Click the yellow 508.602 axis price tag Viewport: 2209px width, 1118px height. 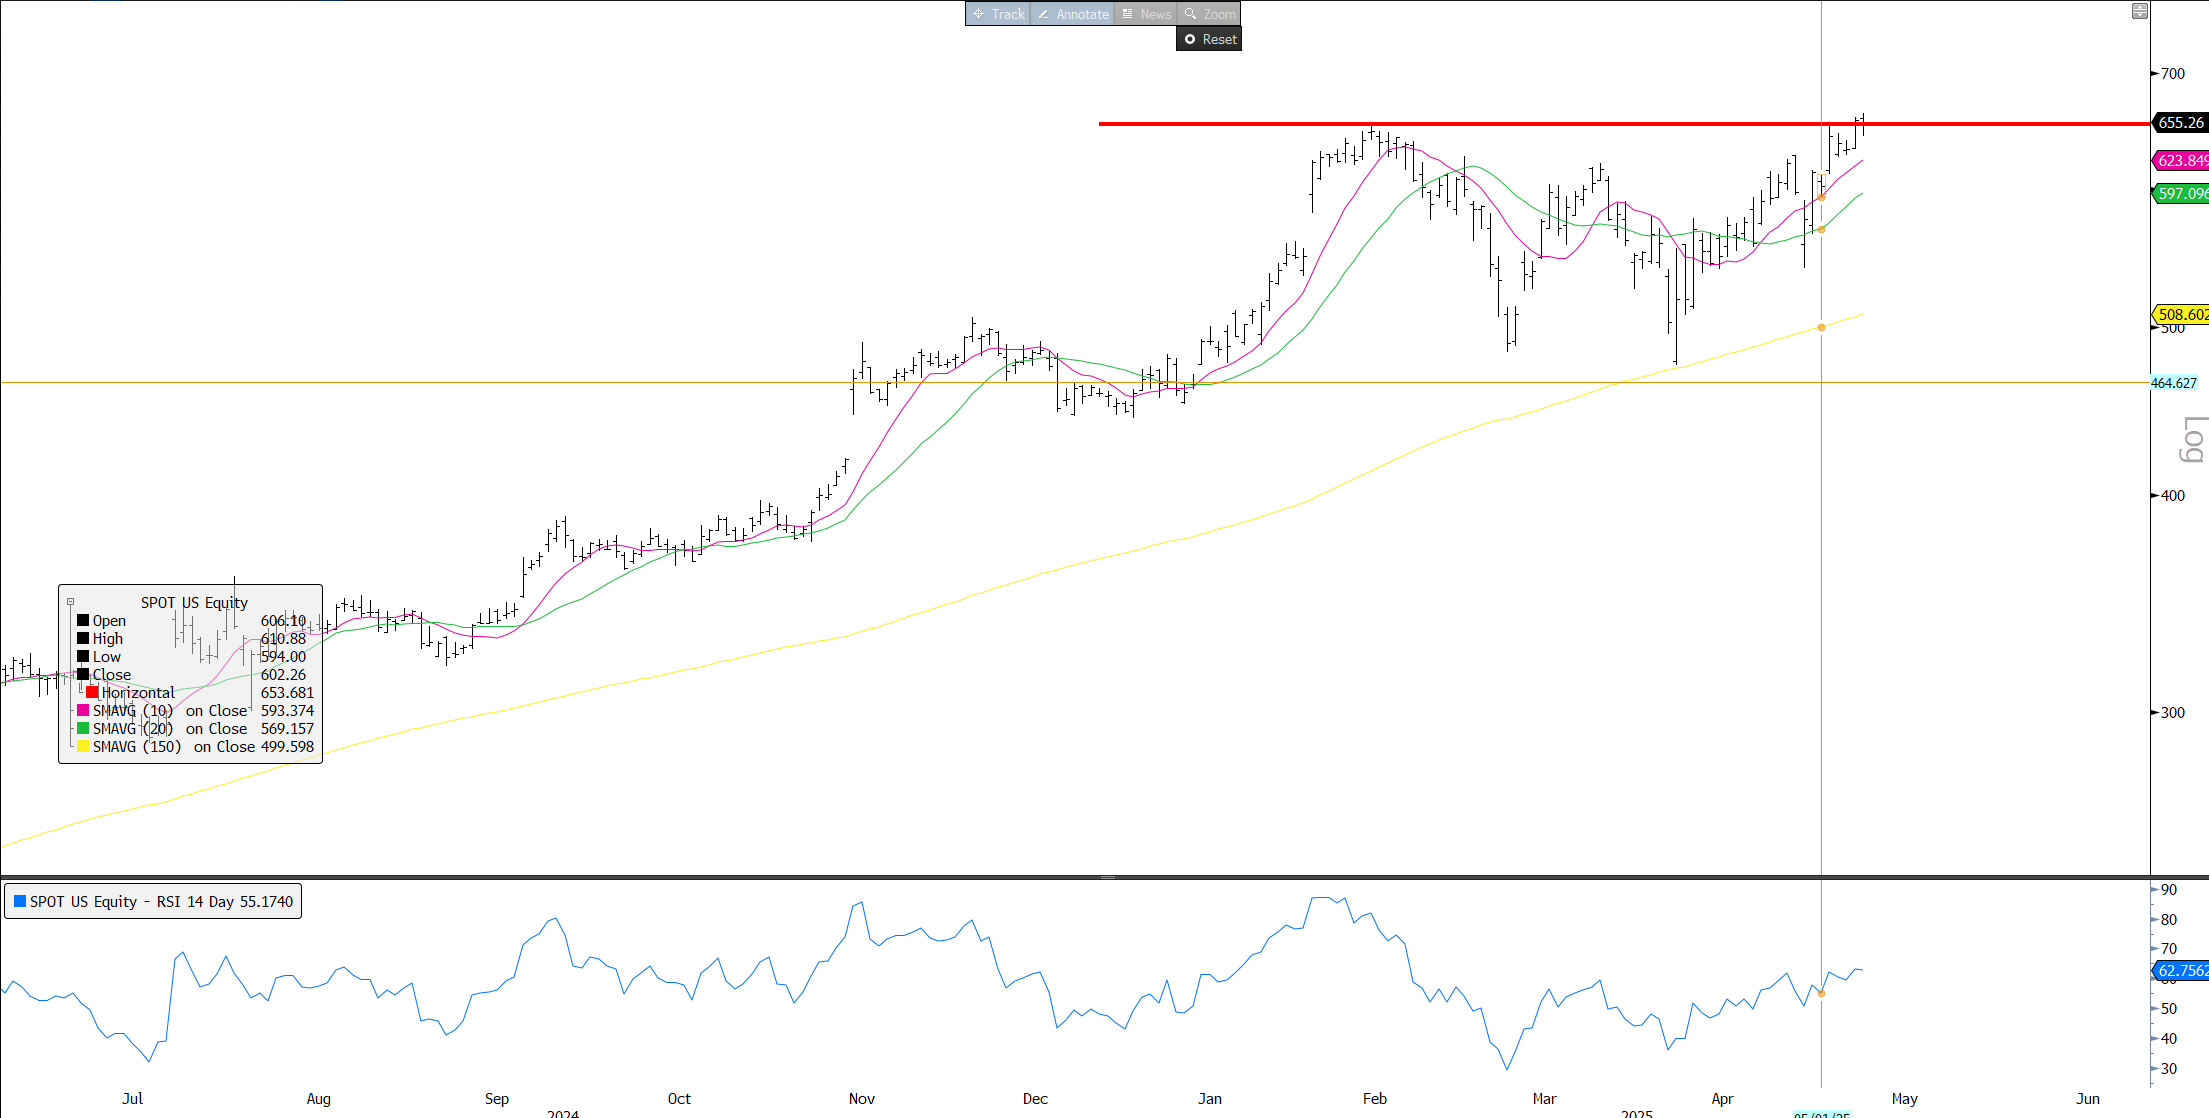pyautogui.click(x=2182, y=314)
